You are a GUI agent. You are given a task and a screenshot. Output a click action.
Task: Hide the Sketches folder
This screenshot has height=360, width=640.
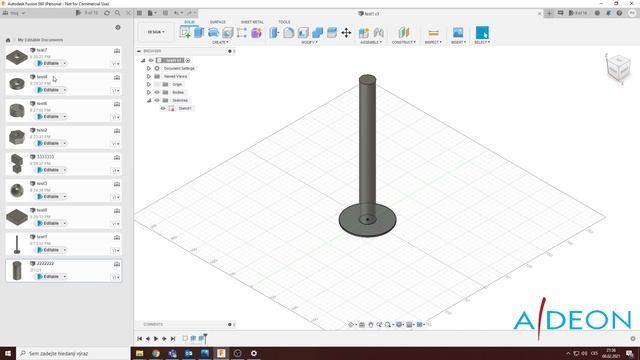(157, 100)
